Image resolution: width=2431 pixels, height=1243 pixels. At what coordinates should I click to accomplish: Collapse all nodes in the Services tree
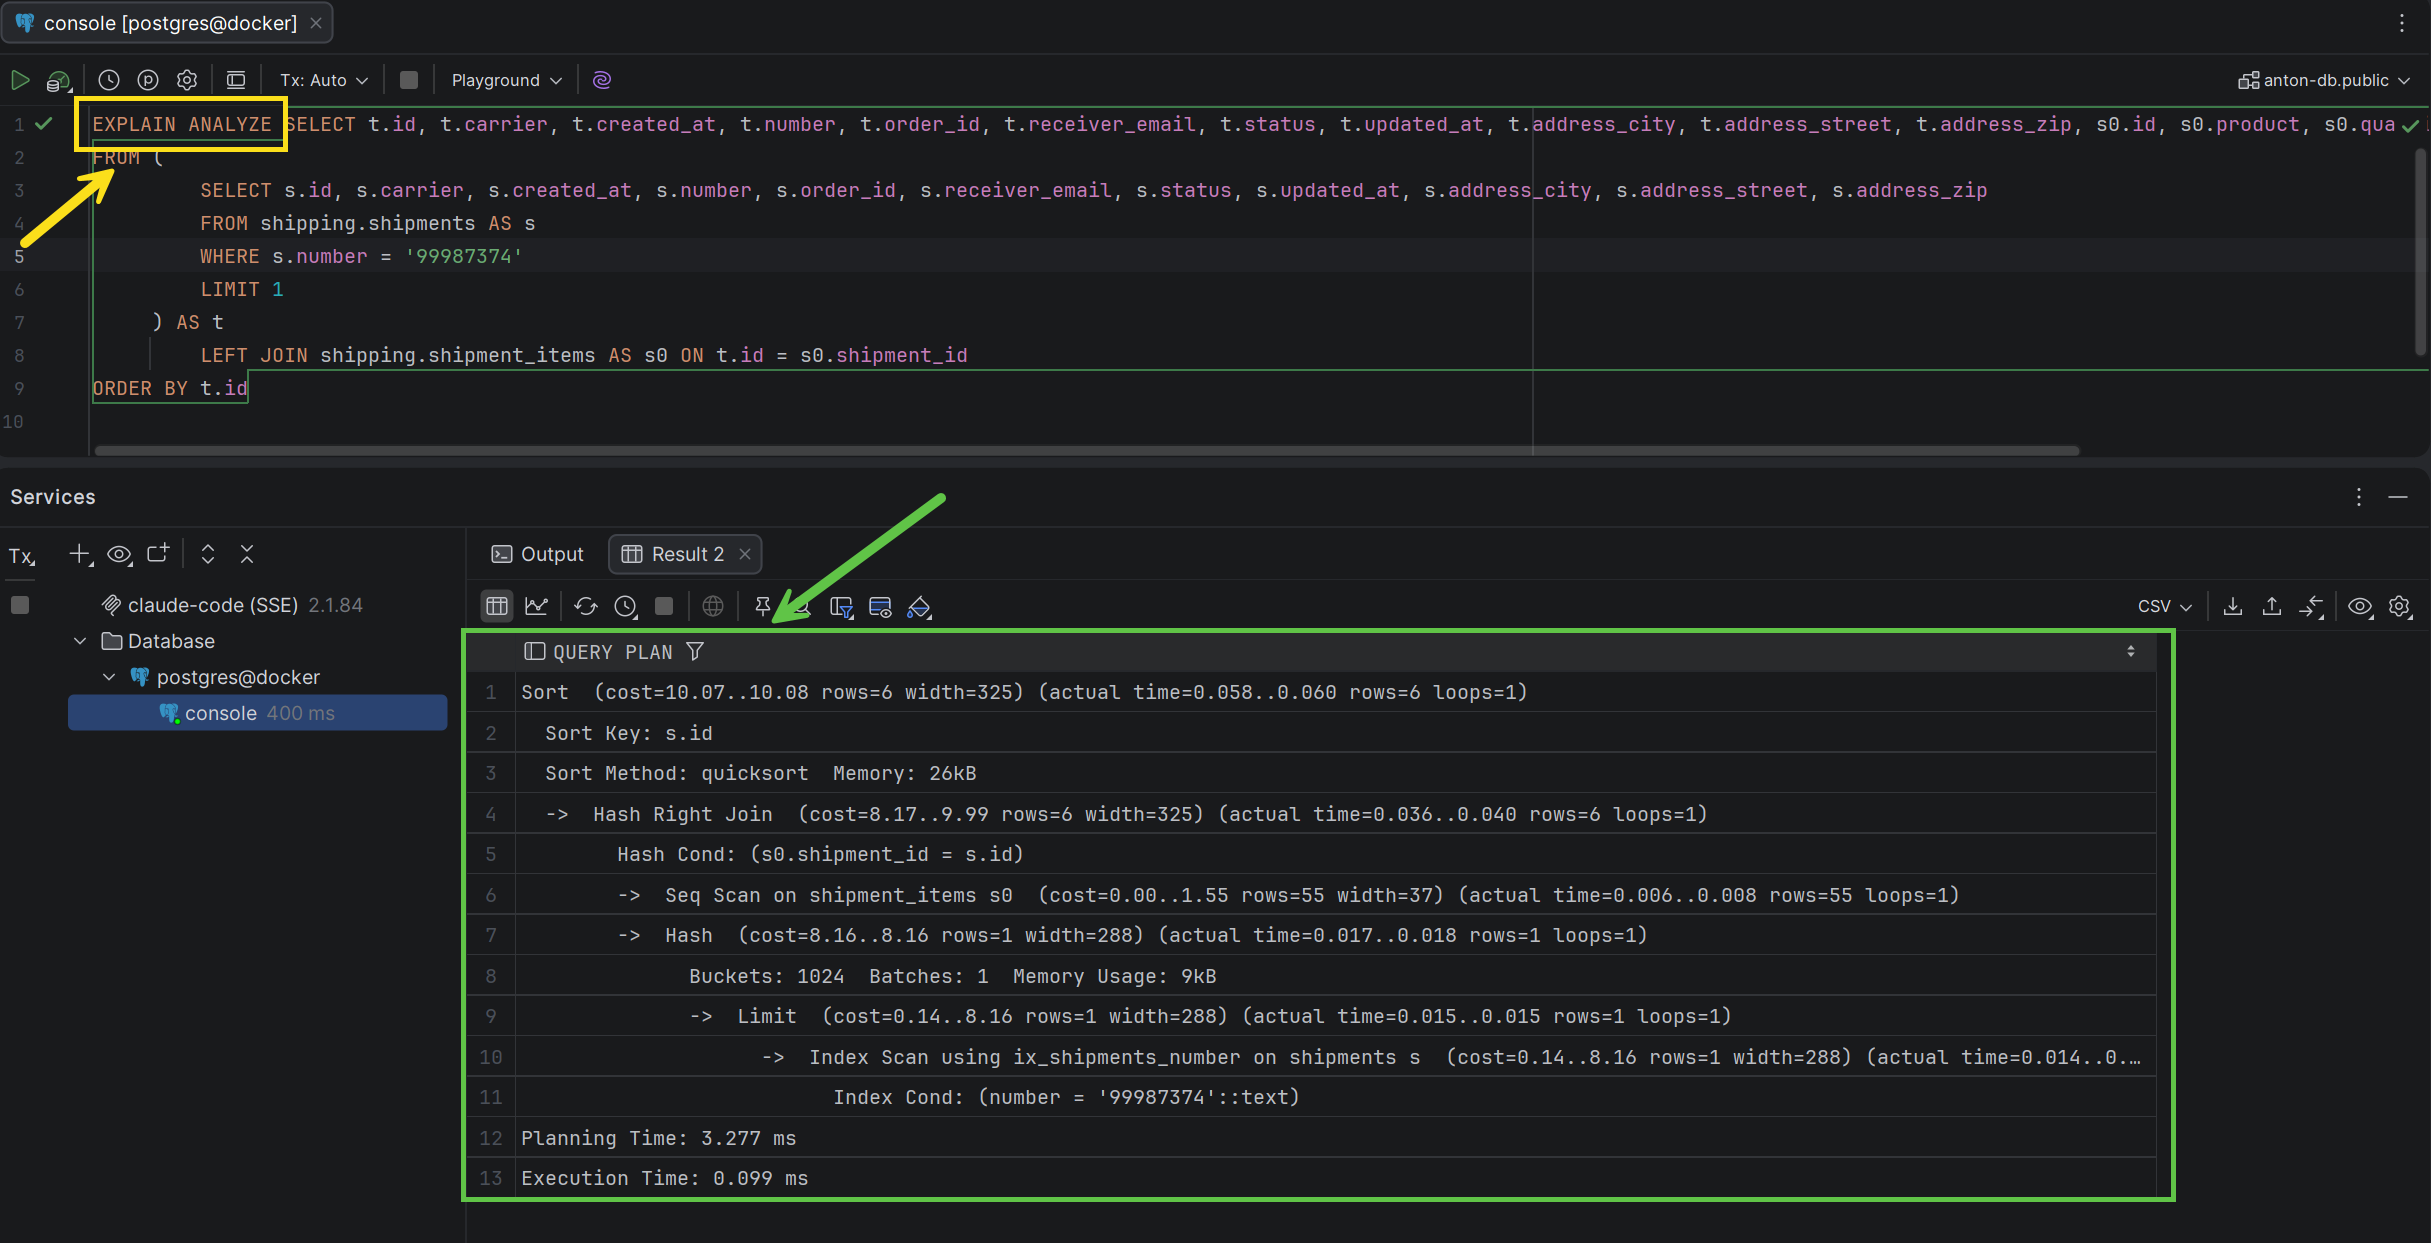pos(247,554)
